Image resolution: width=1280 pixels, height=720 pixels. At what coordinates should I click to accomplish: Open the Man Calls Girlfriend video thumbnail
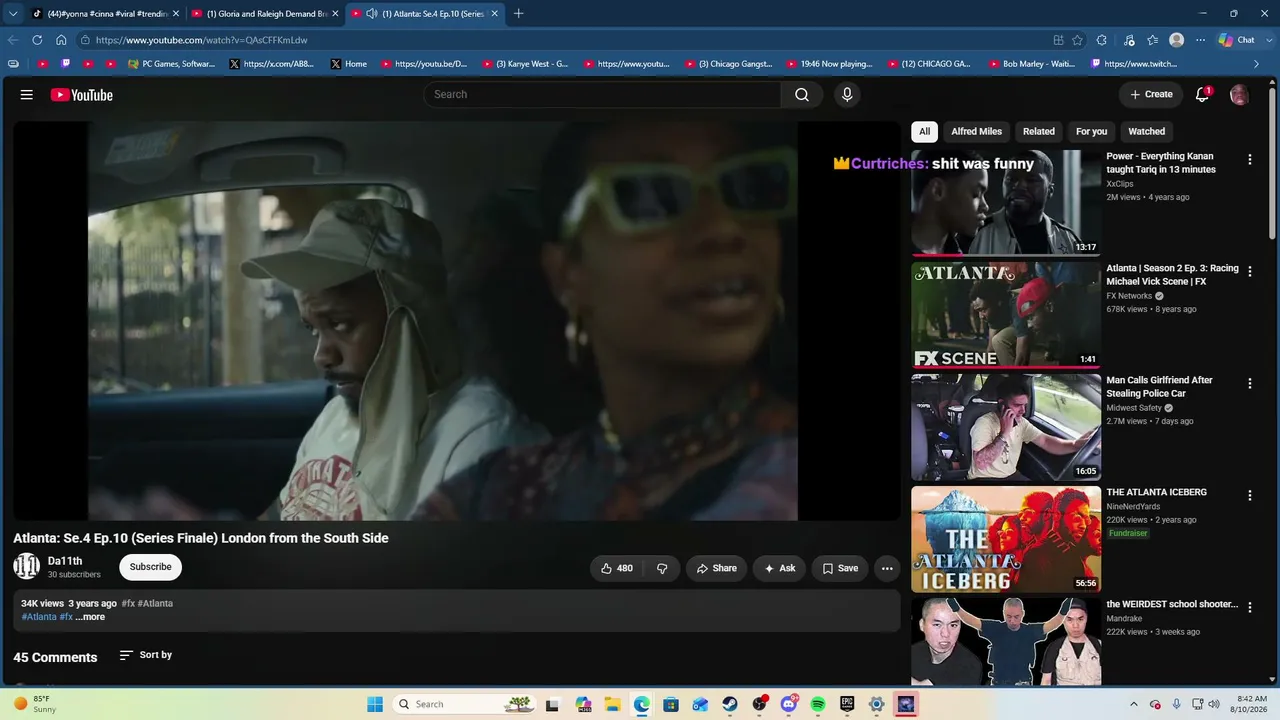click(1006, 427)
